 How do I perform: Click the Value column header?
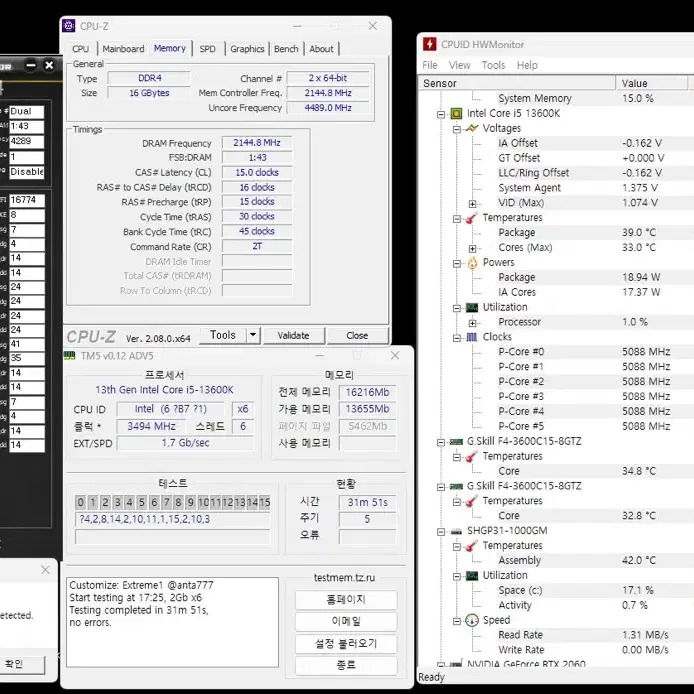click(651, 83)
